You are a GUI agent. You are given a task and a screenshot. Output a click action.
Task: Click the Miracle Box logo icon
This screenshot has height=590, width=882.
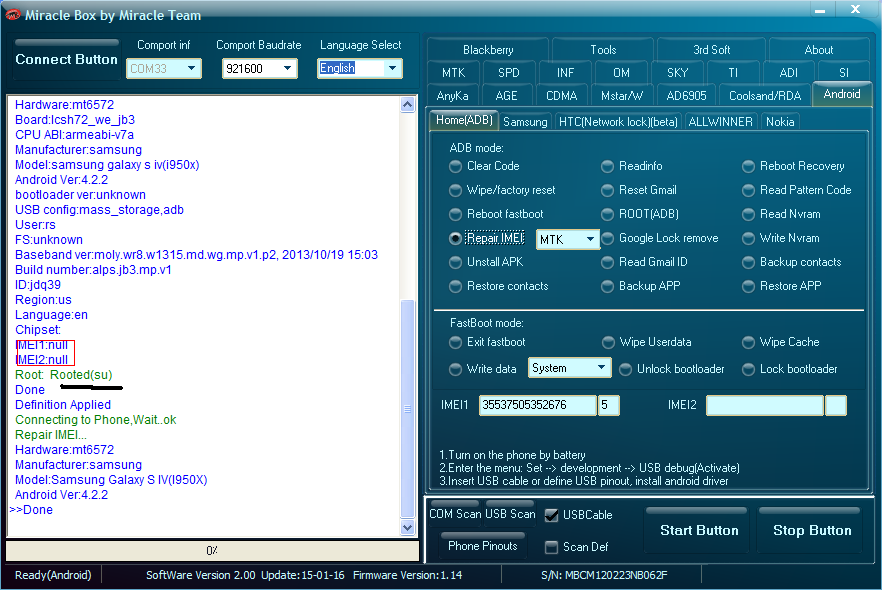point(12,15)
